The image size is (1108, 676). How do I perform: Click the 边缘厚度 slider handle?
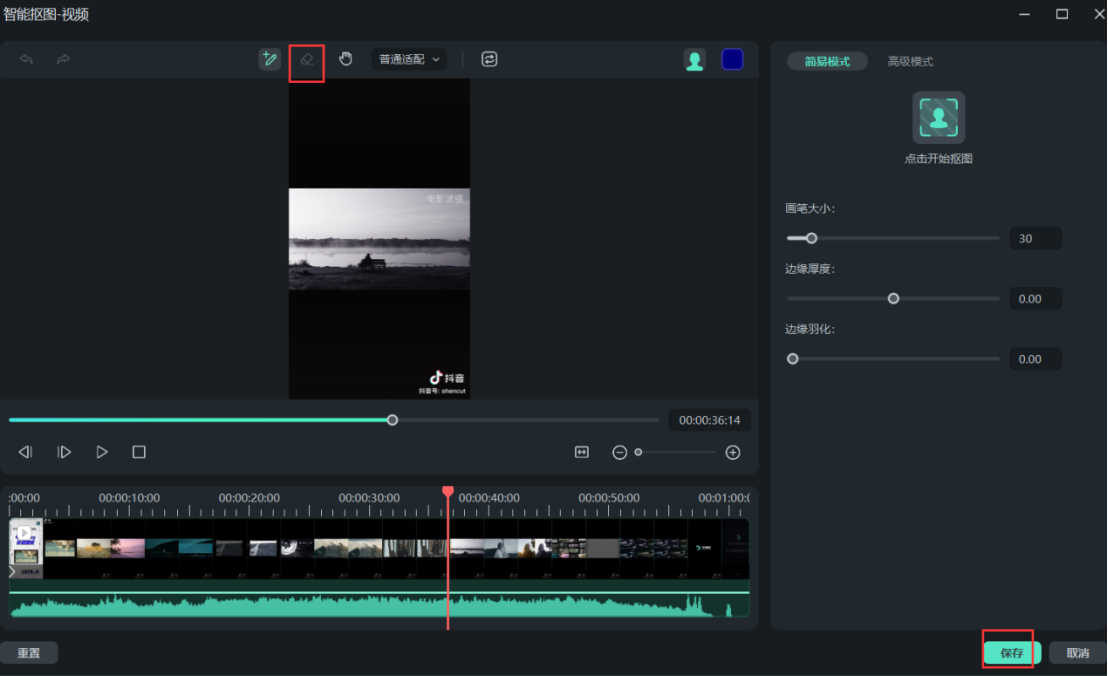click(894, 298)
